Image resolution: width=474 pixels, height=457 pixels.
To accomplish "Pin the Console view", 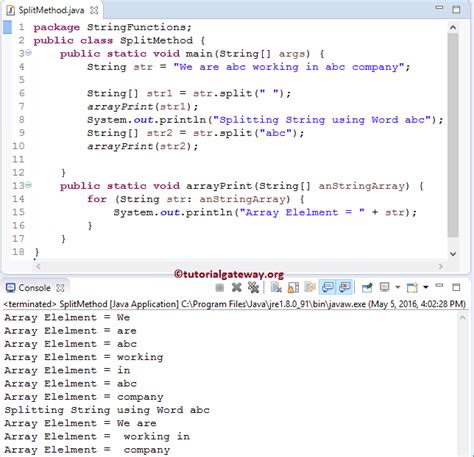I will click(367, 287).
